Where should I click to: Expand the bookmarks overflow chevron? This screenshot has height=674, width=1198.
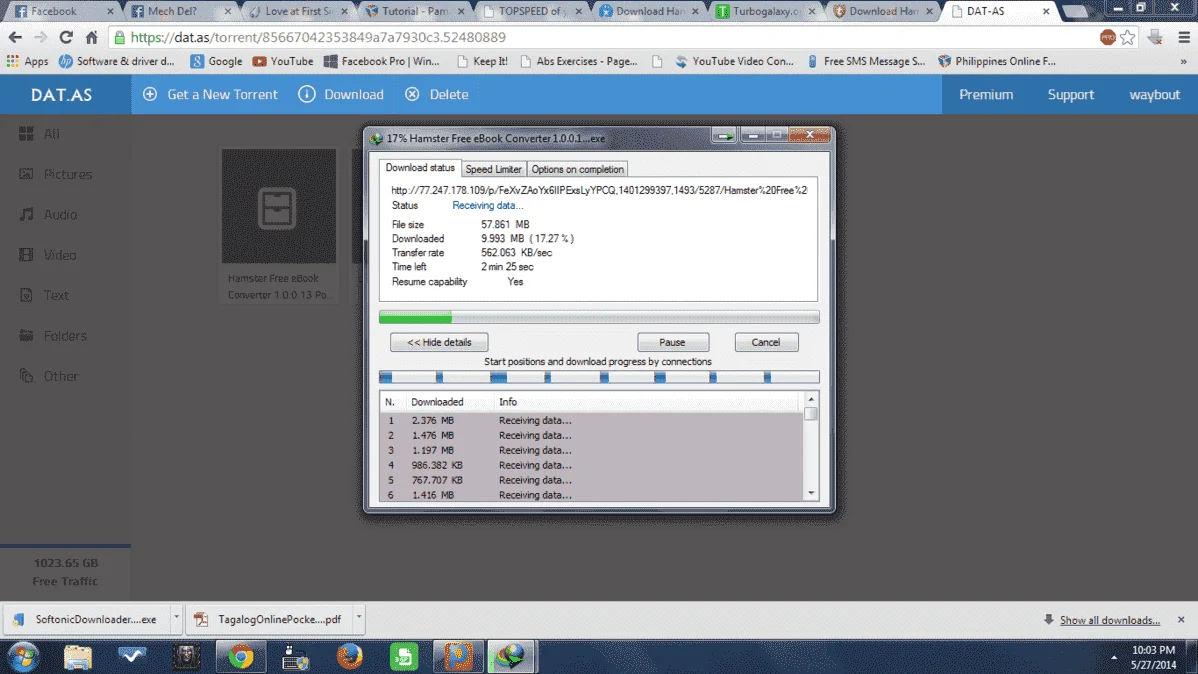coord(1183,61)
